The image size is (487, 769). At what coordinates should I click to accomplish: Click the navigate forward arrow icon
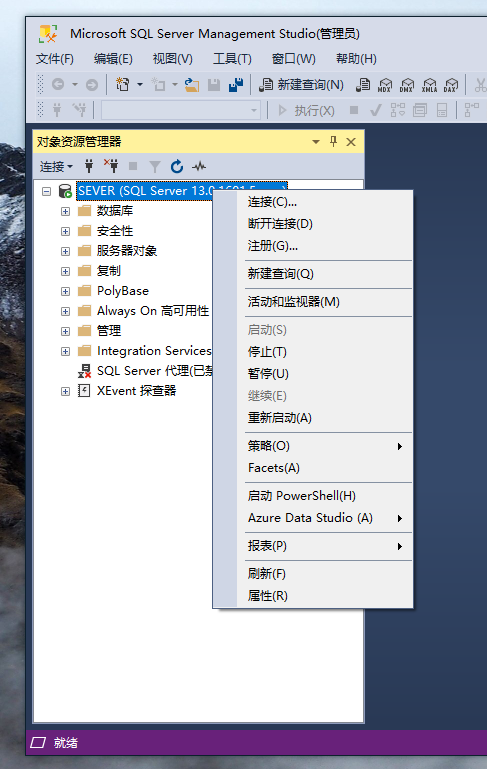point(91,84)
